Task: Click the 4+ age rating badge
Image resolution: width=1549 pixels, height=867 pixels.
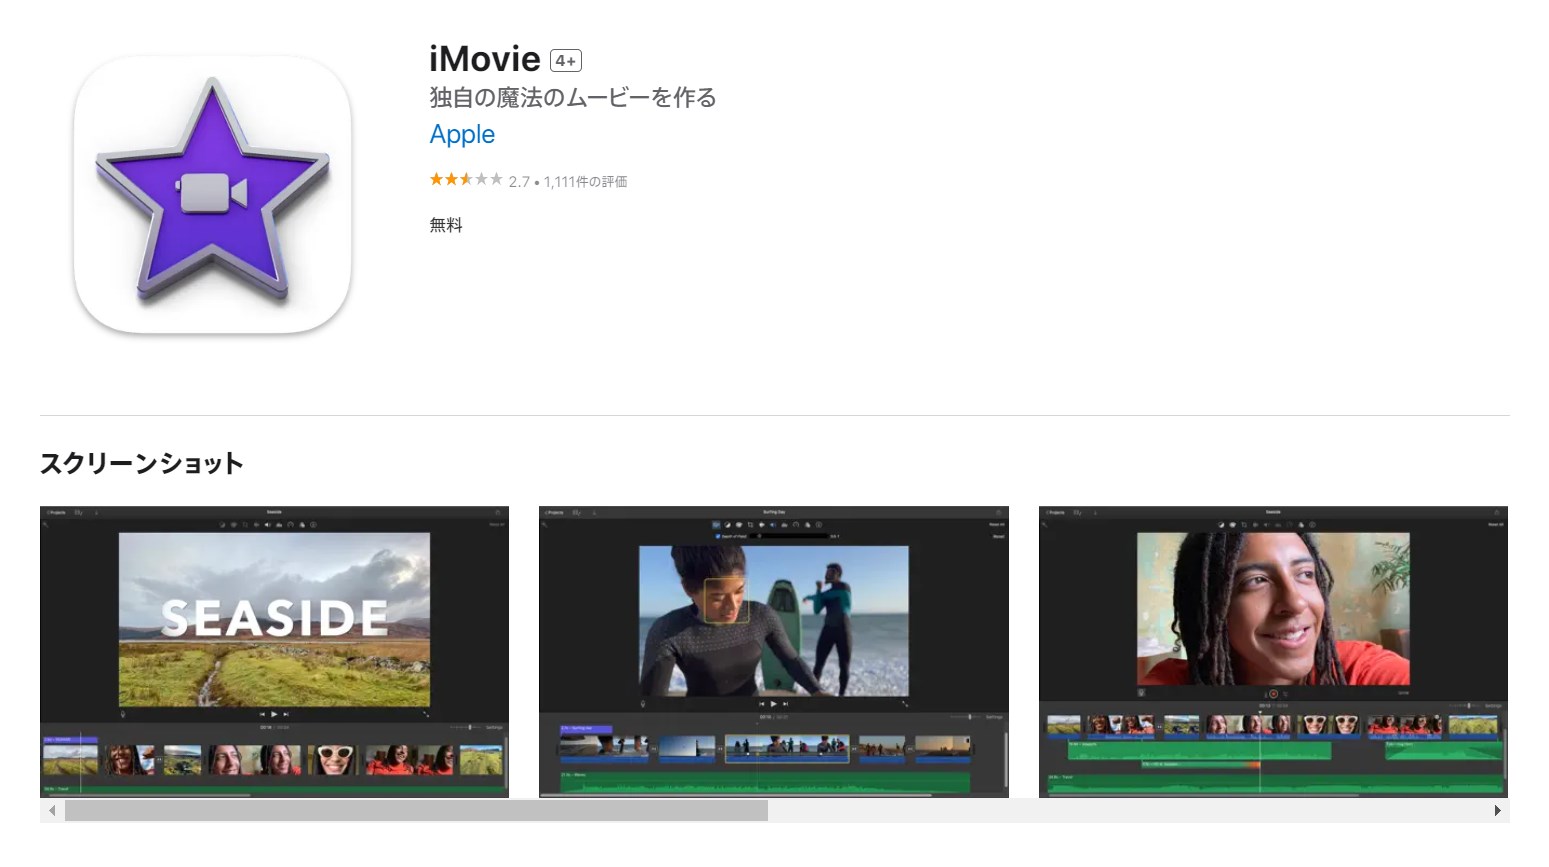Action: click(x=566, y=61)
